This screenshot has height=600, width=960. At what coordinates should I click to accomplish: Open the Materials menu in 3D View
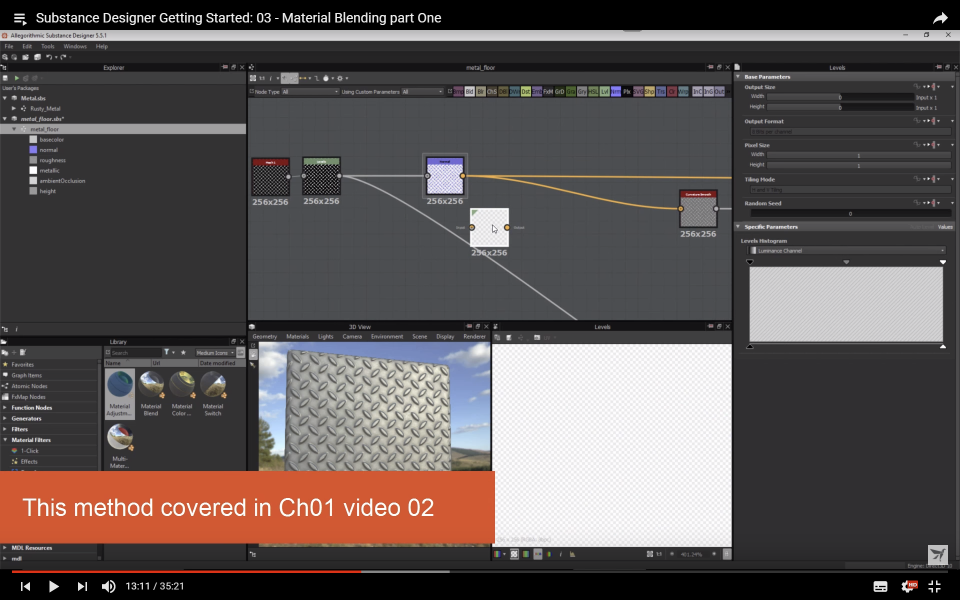[297, 337]
